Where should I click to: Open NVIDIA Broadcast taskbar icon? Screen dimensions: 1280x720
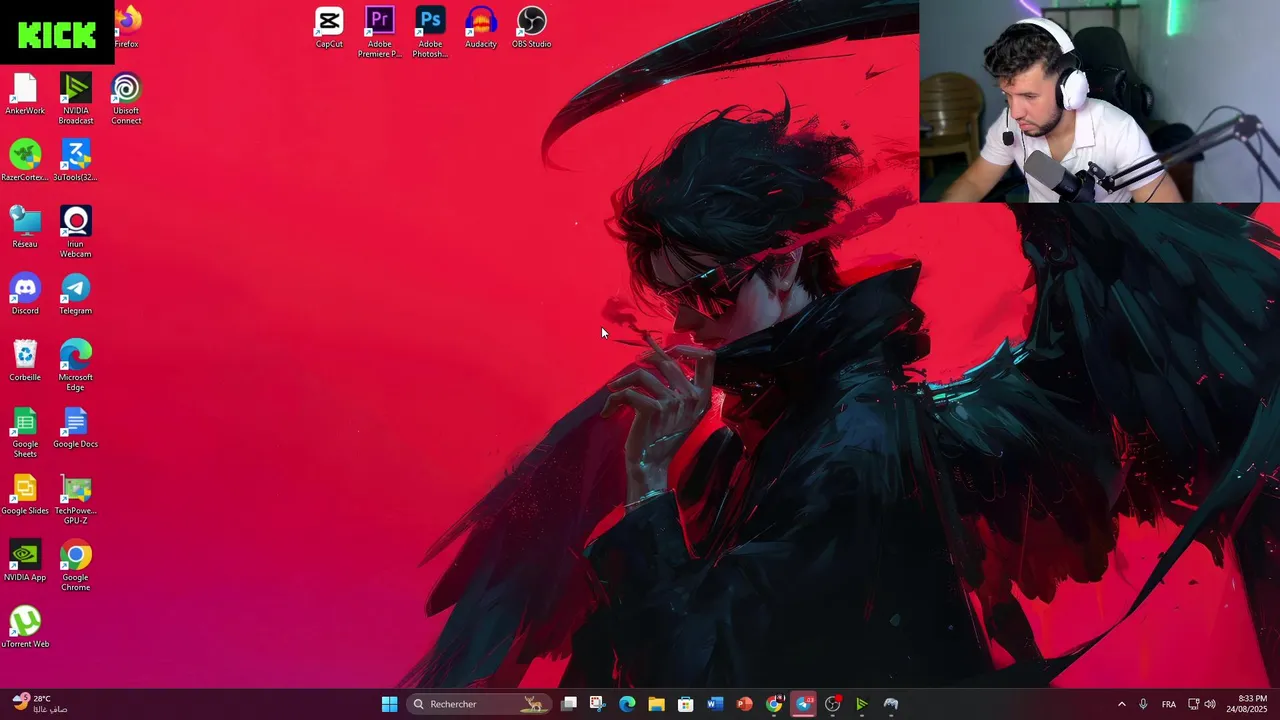(862, 704)
